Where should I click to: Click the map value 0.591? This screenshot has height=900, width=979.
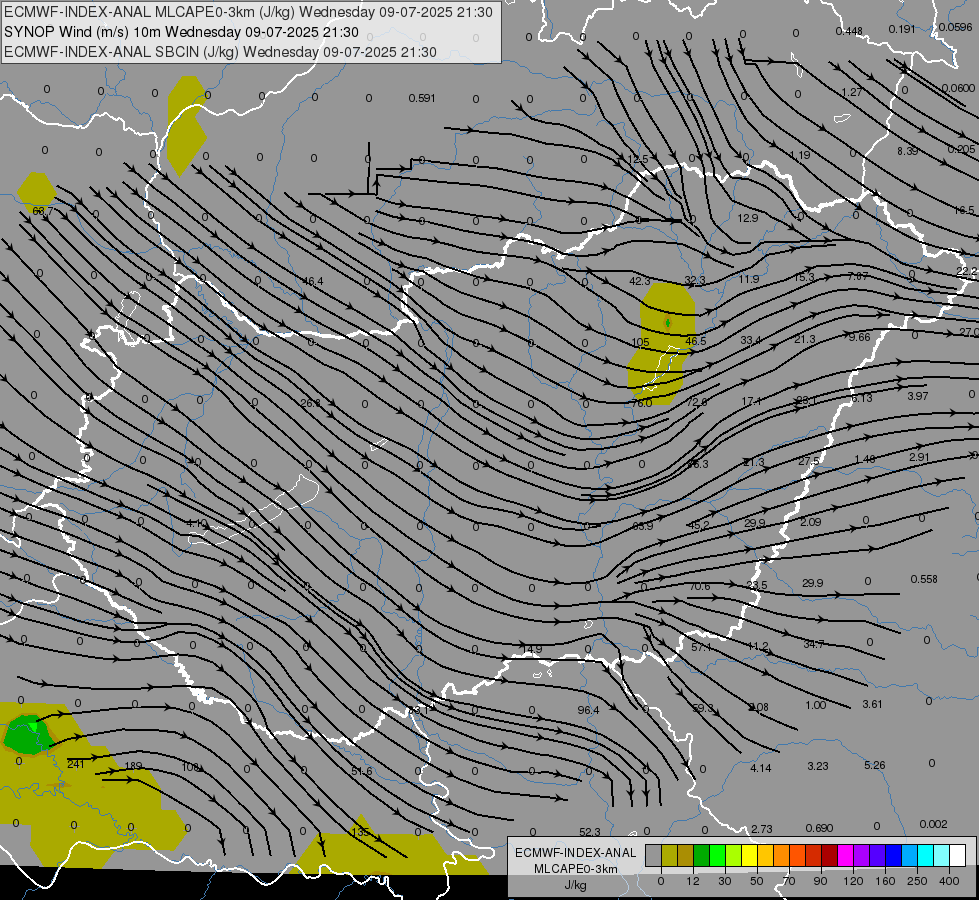[x=422, y=98]
